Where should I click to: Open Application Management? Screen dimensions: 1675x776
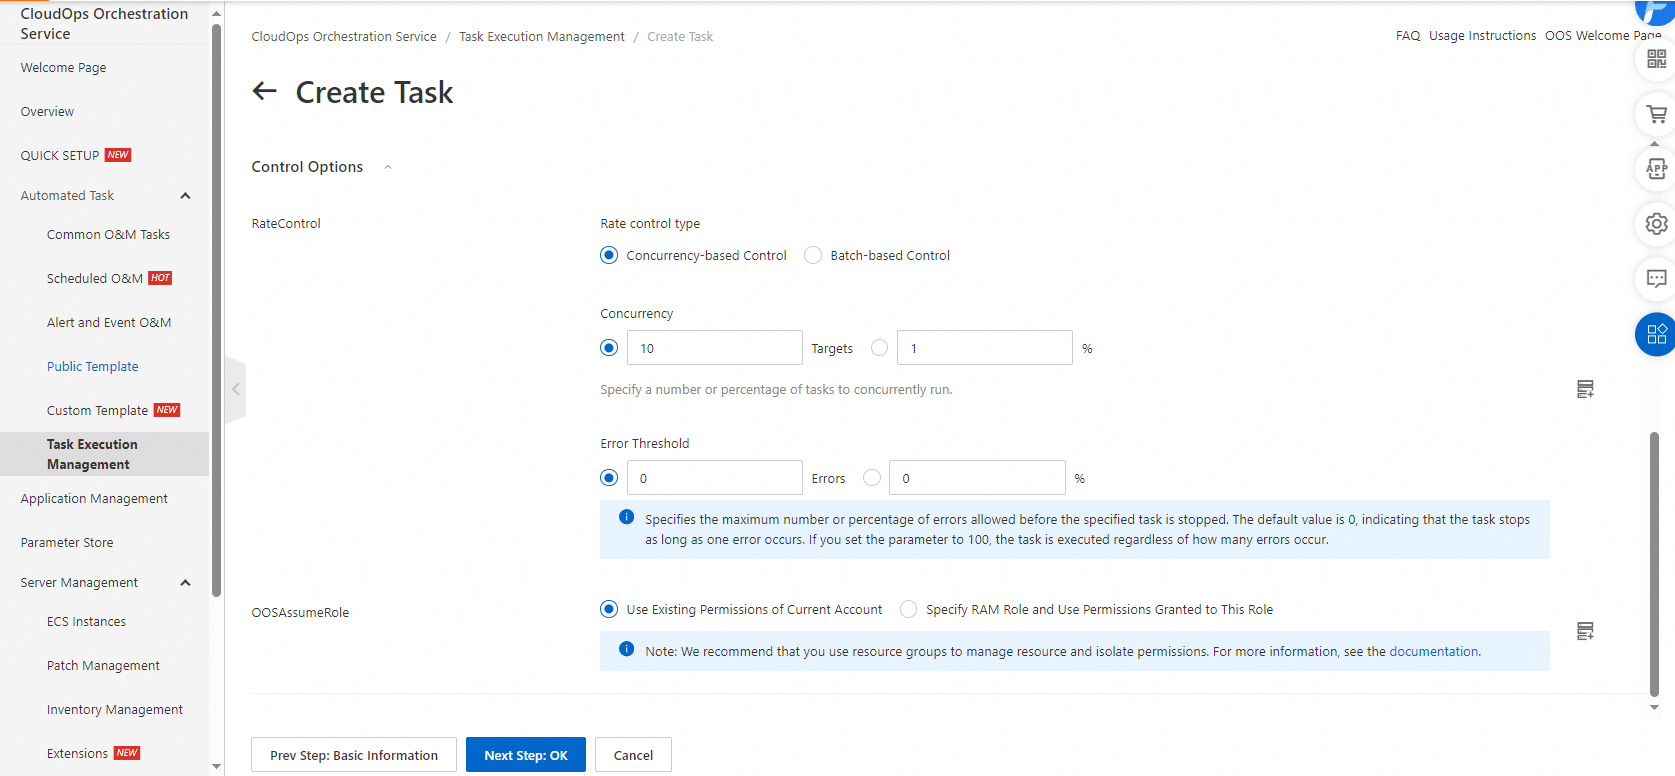pyautogui.click(x=94, y=499)
